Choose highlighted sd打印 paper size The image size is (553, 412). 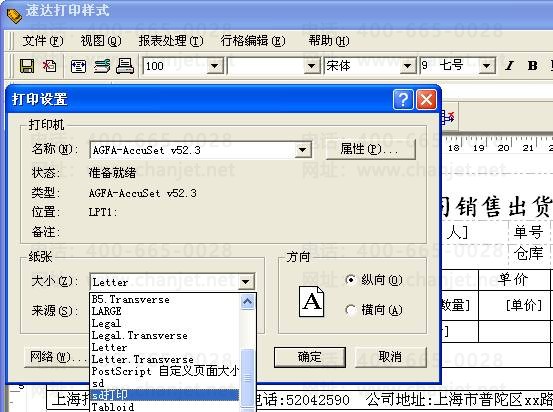(165, 395)
